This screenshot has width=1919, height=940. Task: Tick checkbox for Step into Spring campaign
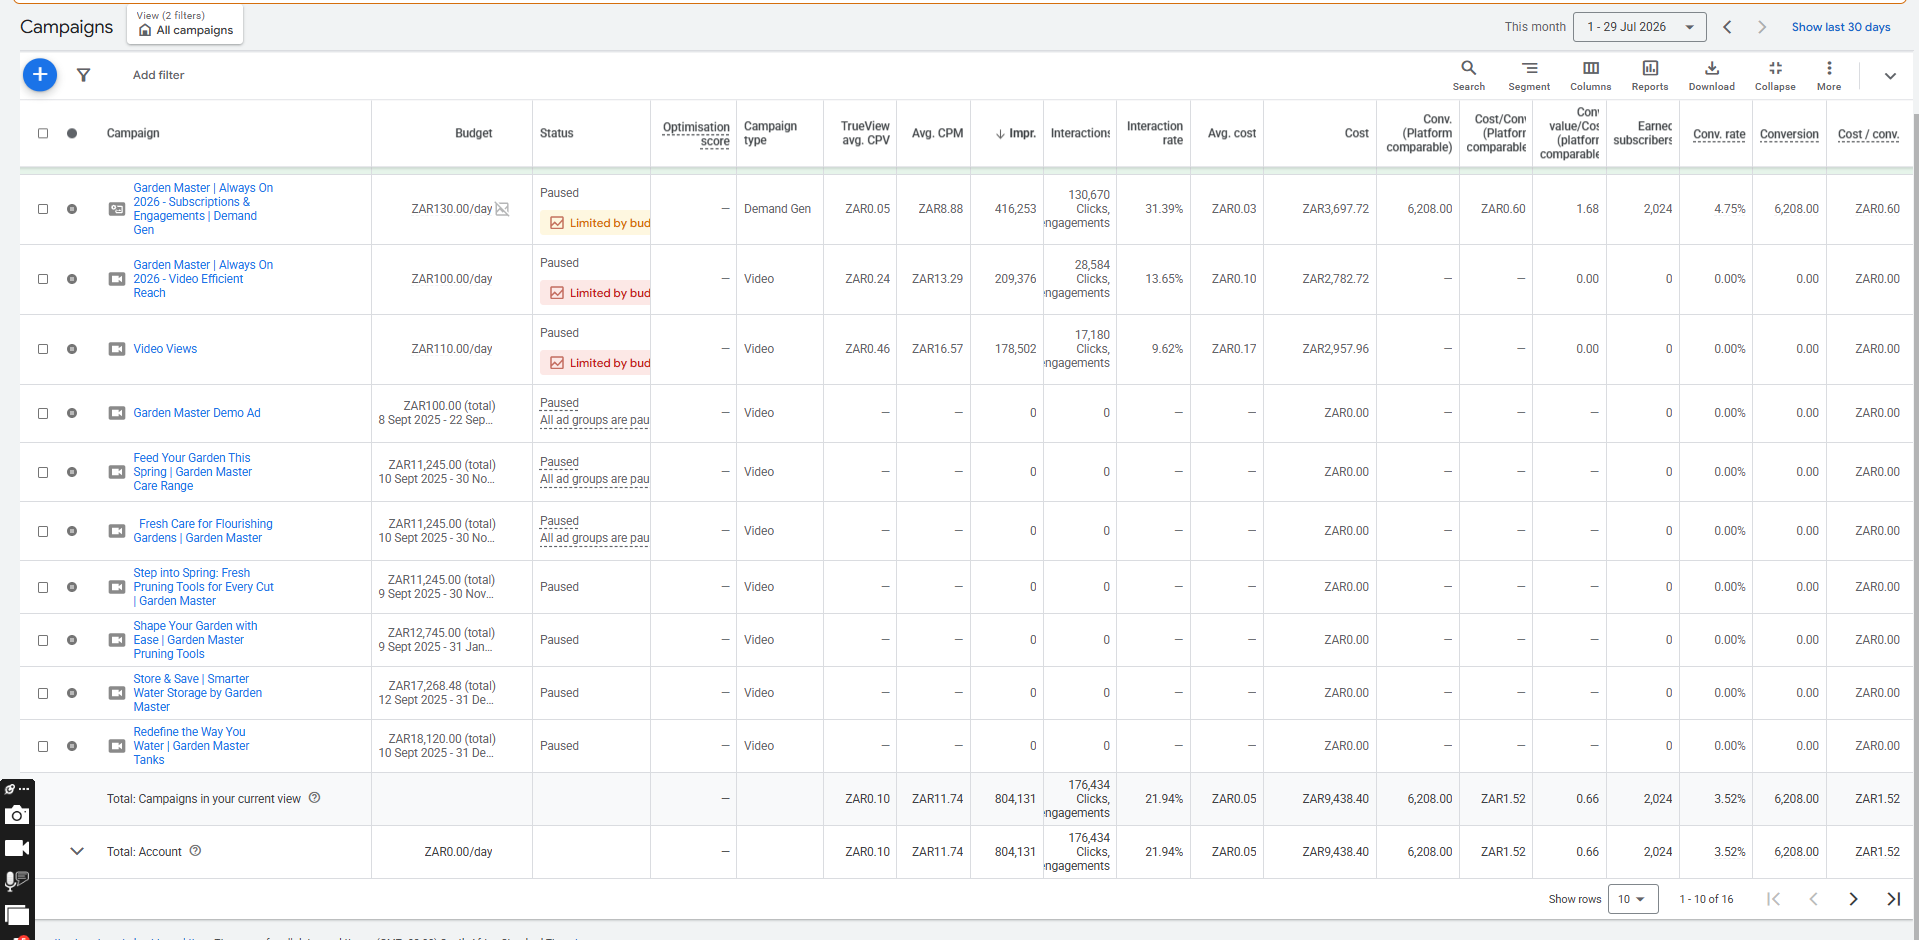click(x=43, y=587)
